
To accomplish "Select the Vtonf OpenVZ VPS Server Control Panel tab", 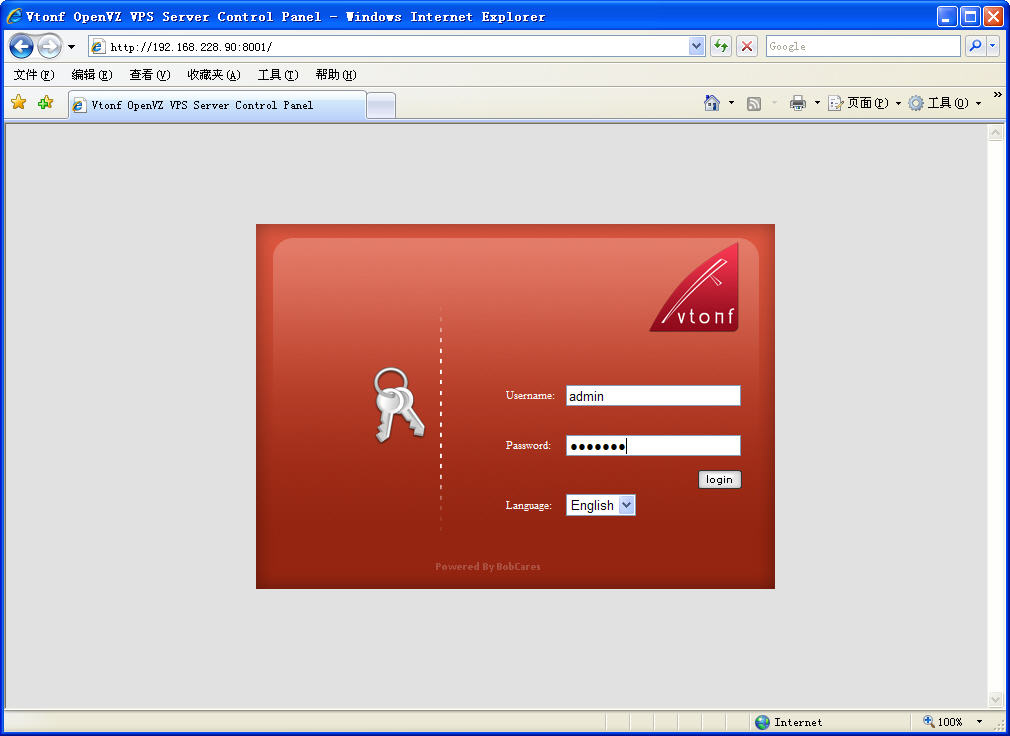I will (x=218, y=105).
